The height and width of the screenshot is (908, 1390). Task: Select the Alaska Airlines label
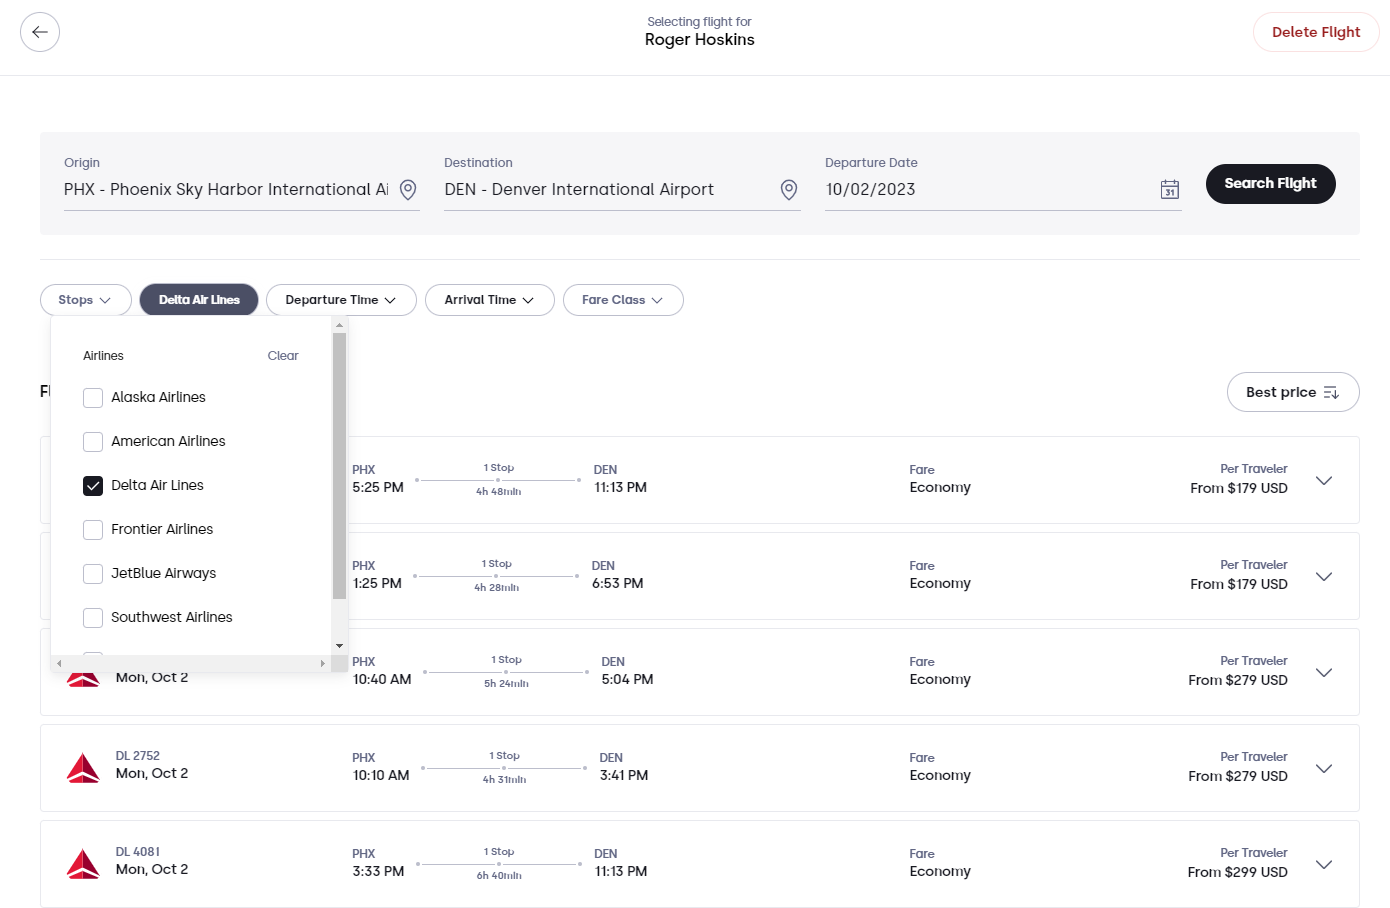coord(158,397)
